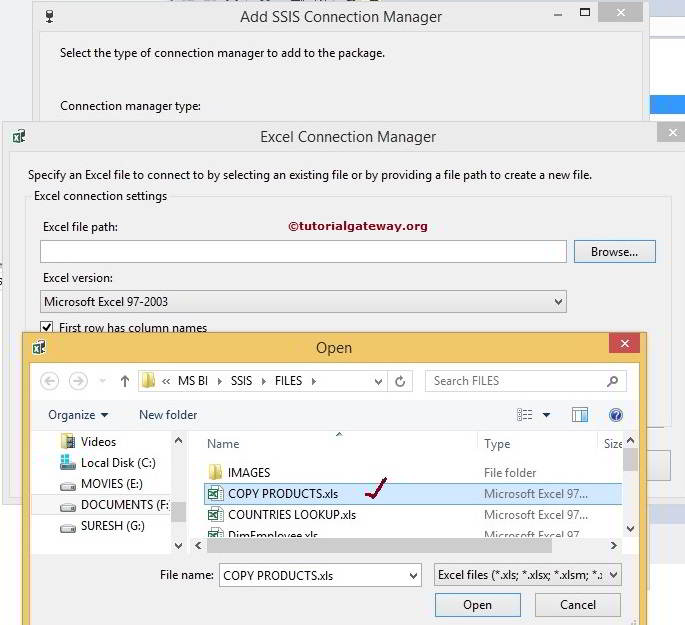
Task: Click the Browse... button
Action: (x=615, y=252)
